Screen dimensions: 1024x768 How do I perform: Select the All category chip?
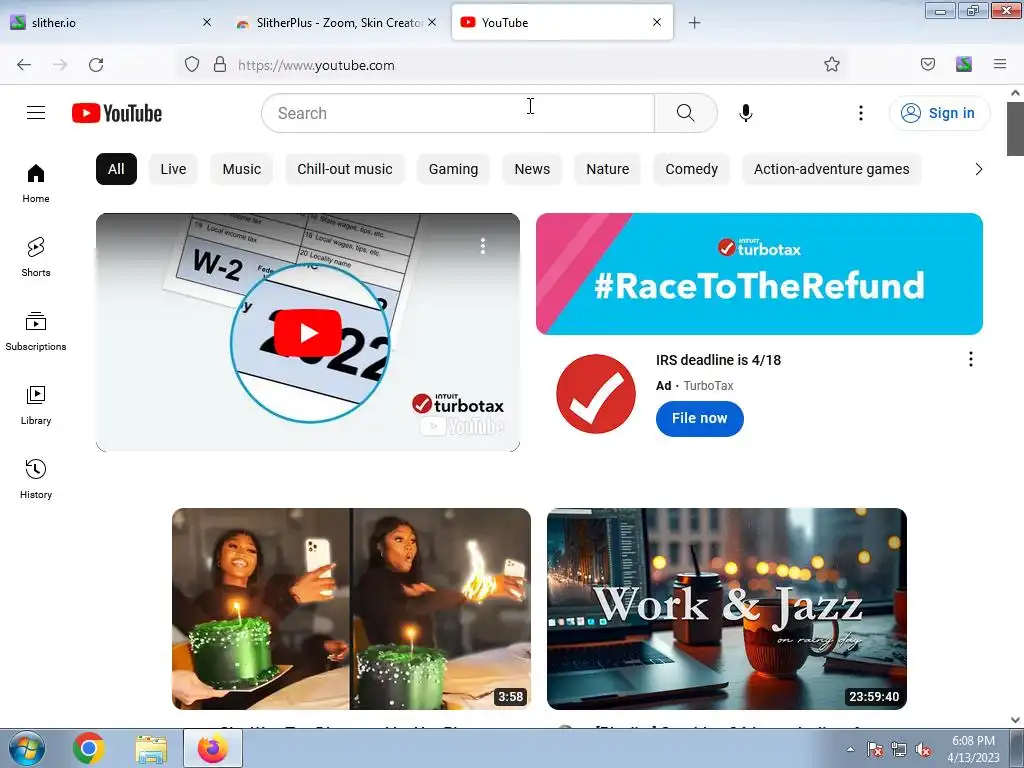(116, 169)
